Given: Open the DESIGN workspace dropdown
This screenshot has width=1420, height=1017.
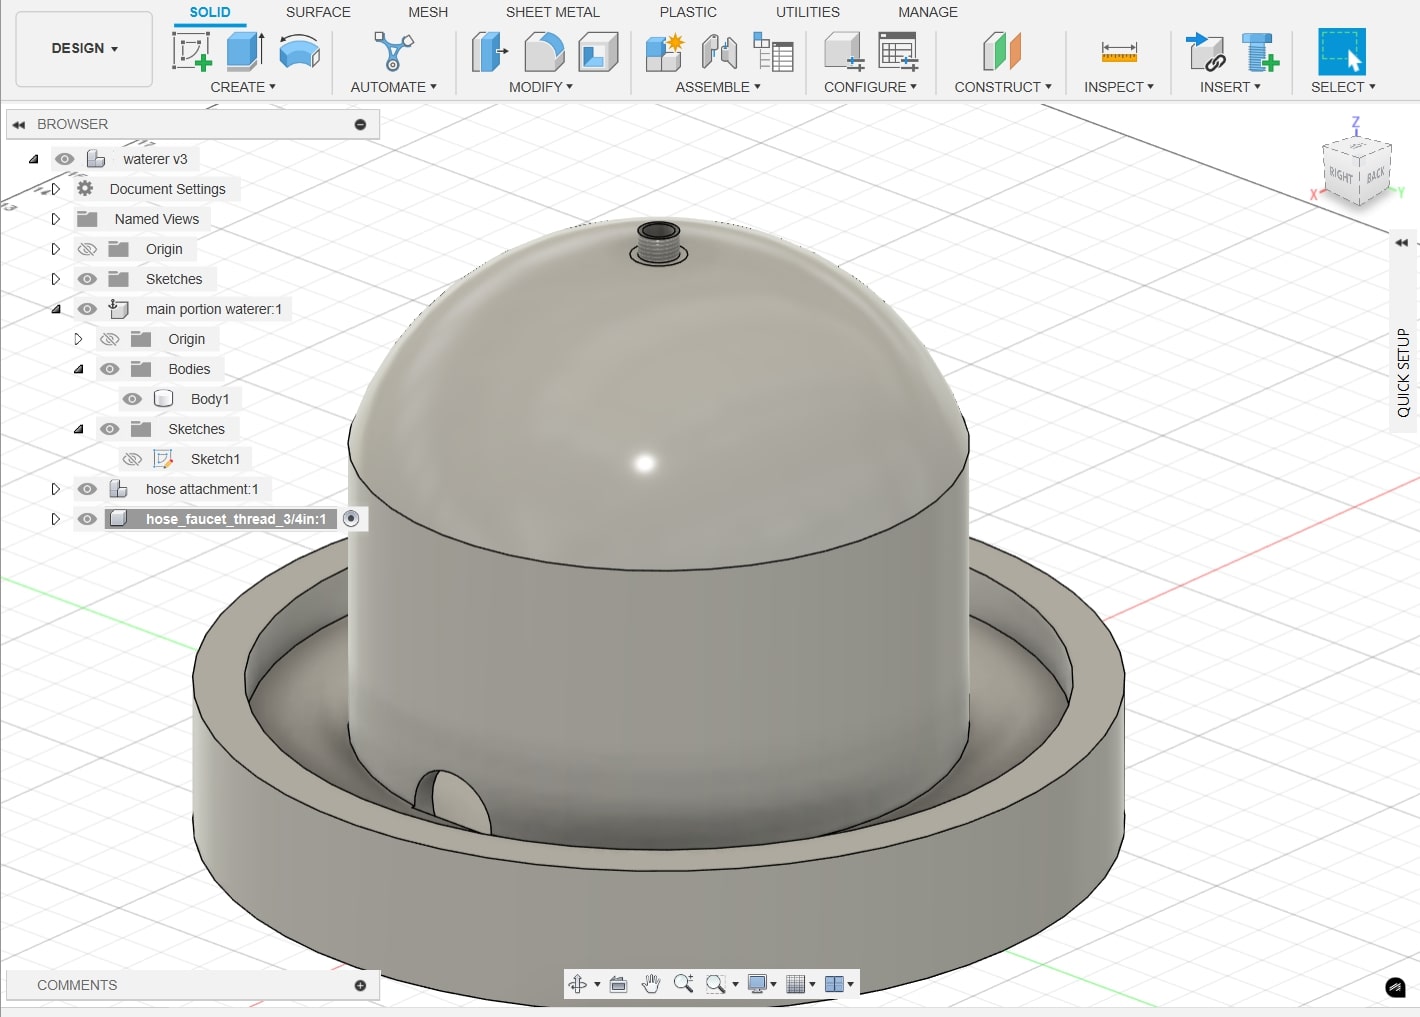Looking at the screenshot, I should point(85,48).
